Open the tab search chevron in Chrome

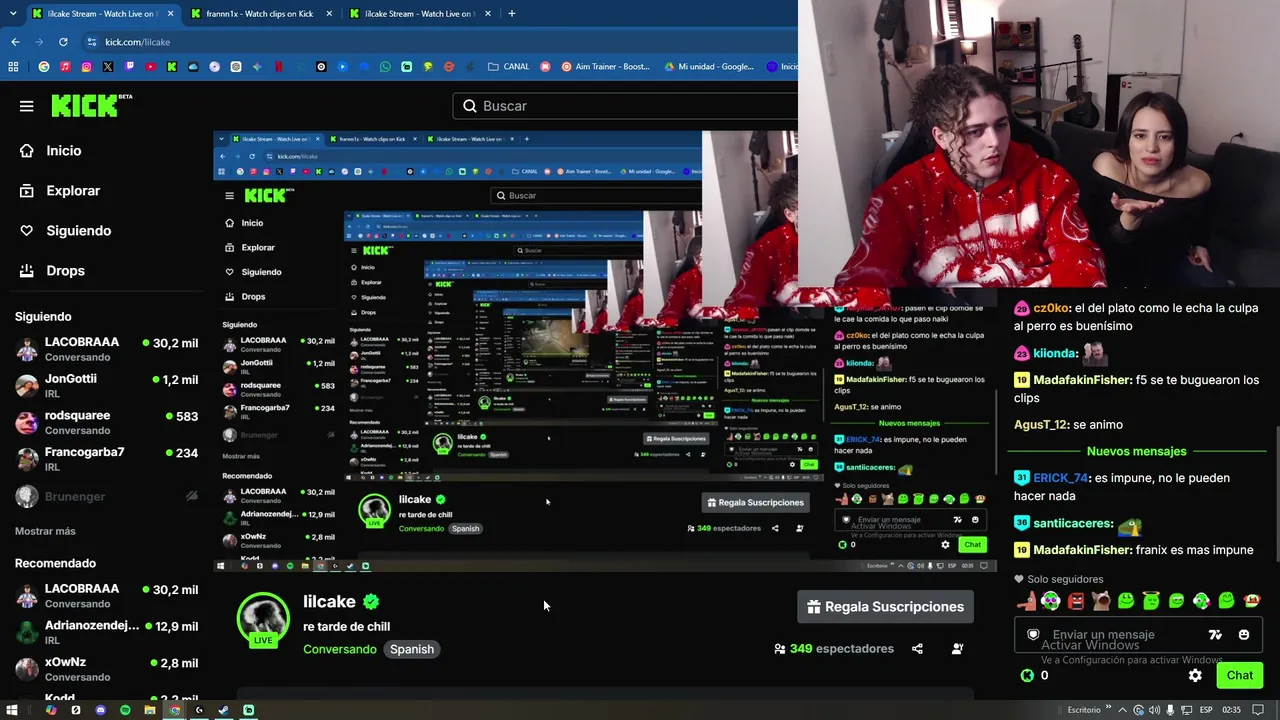[12, 13]
